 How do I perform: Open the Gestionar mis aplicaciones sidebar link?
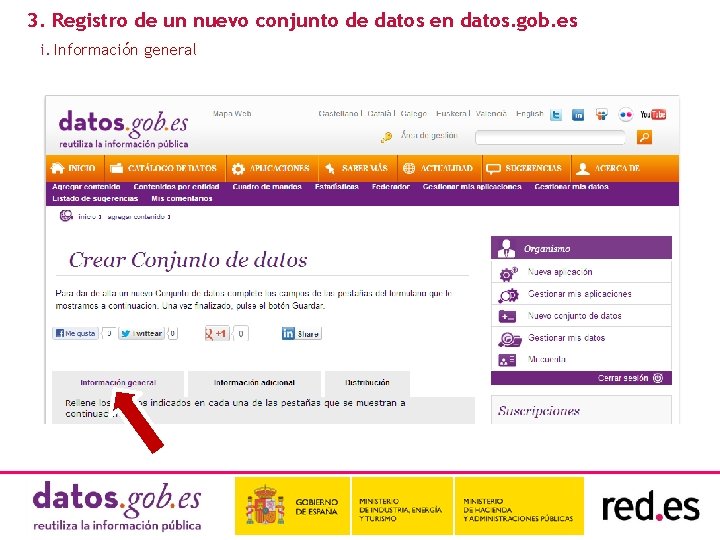(x=579, y=294)
